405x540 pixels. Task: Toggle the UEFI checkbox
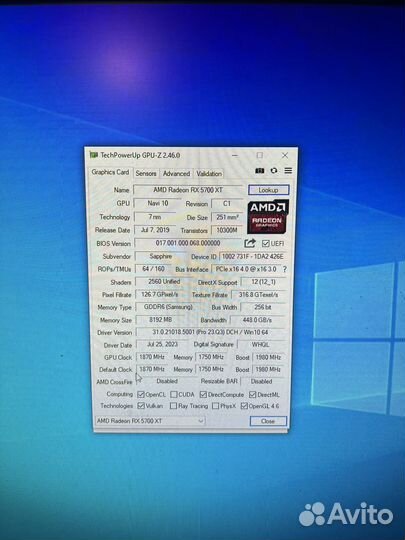(265, 243)
